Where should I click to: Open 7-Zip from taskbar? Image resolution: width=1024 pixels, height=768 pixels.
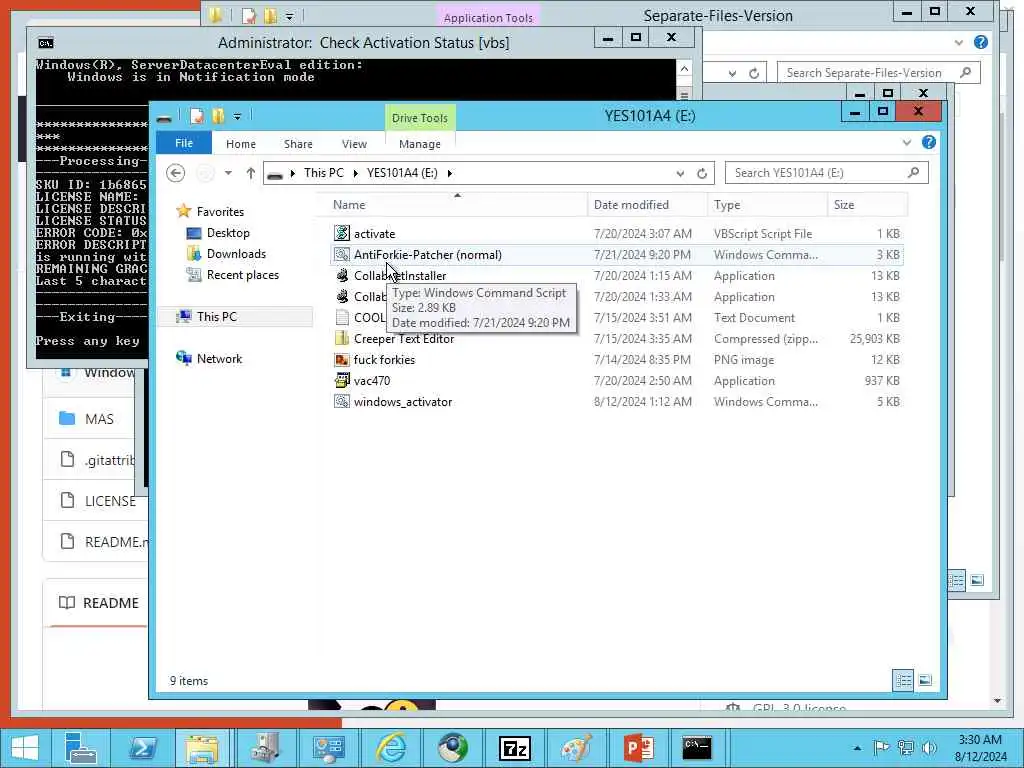[515, 748]
